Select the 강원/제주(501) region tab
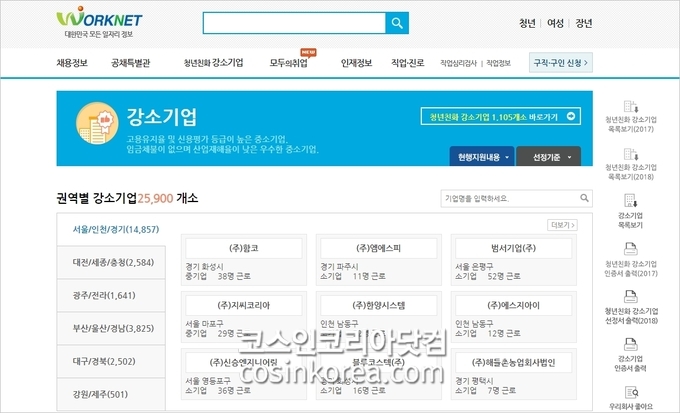 click(x=111, y=394)
